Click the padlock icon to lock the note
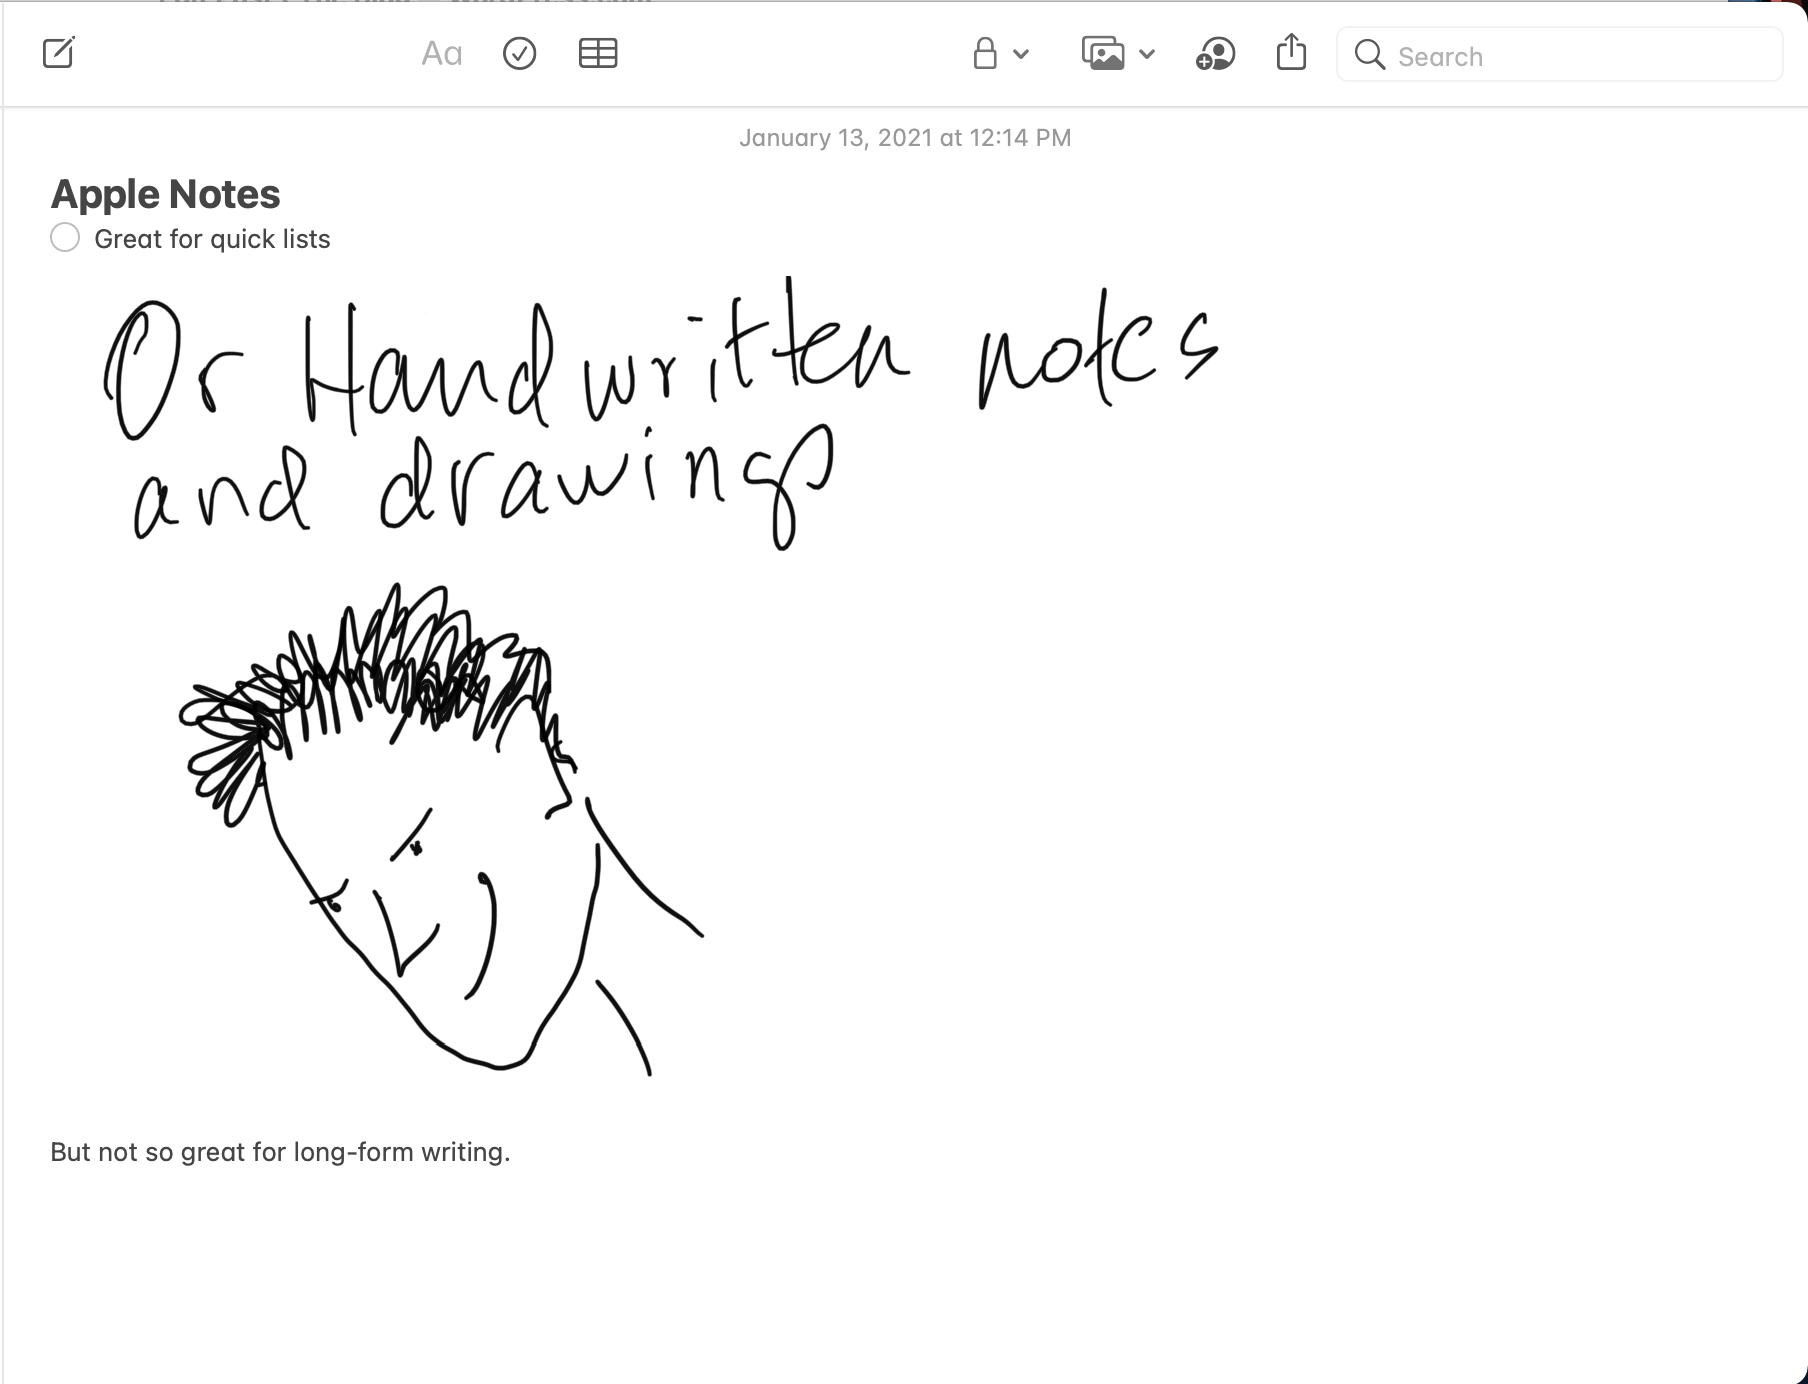This screenshot has width=1808, height=1384. [985, 54]
